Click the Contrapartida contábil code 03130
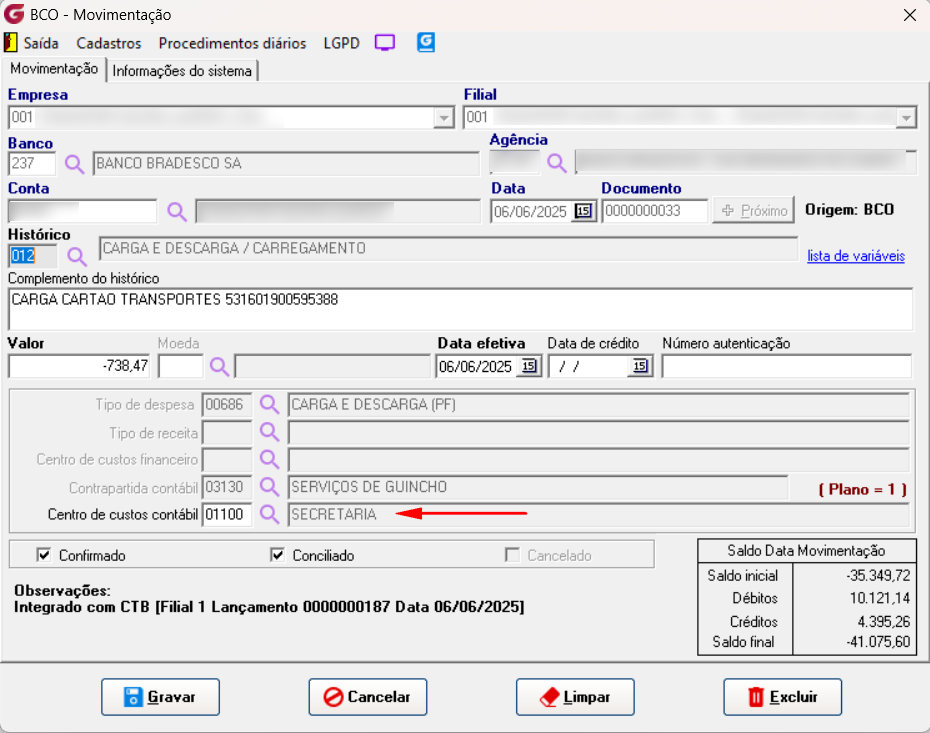The height and width of the screenshot is (733, 930). (227, 487)
